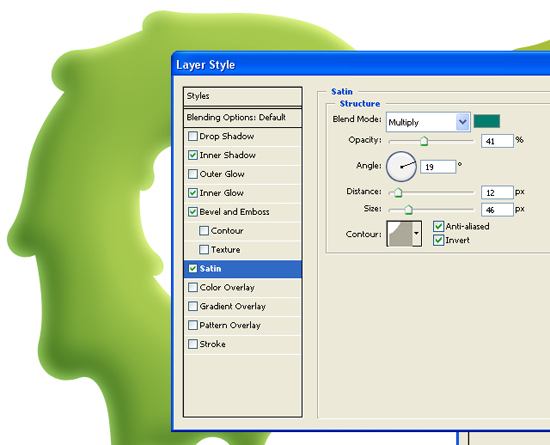Click the Angle dial control
This screenshot has width=550, height=445.
[401, 167]
